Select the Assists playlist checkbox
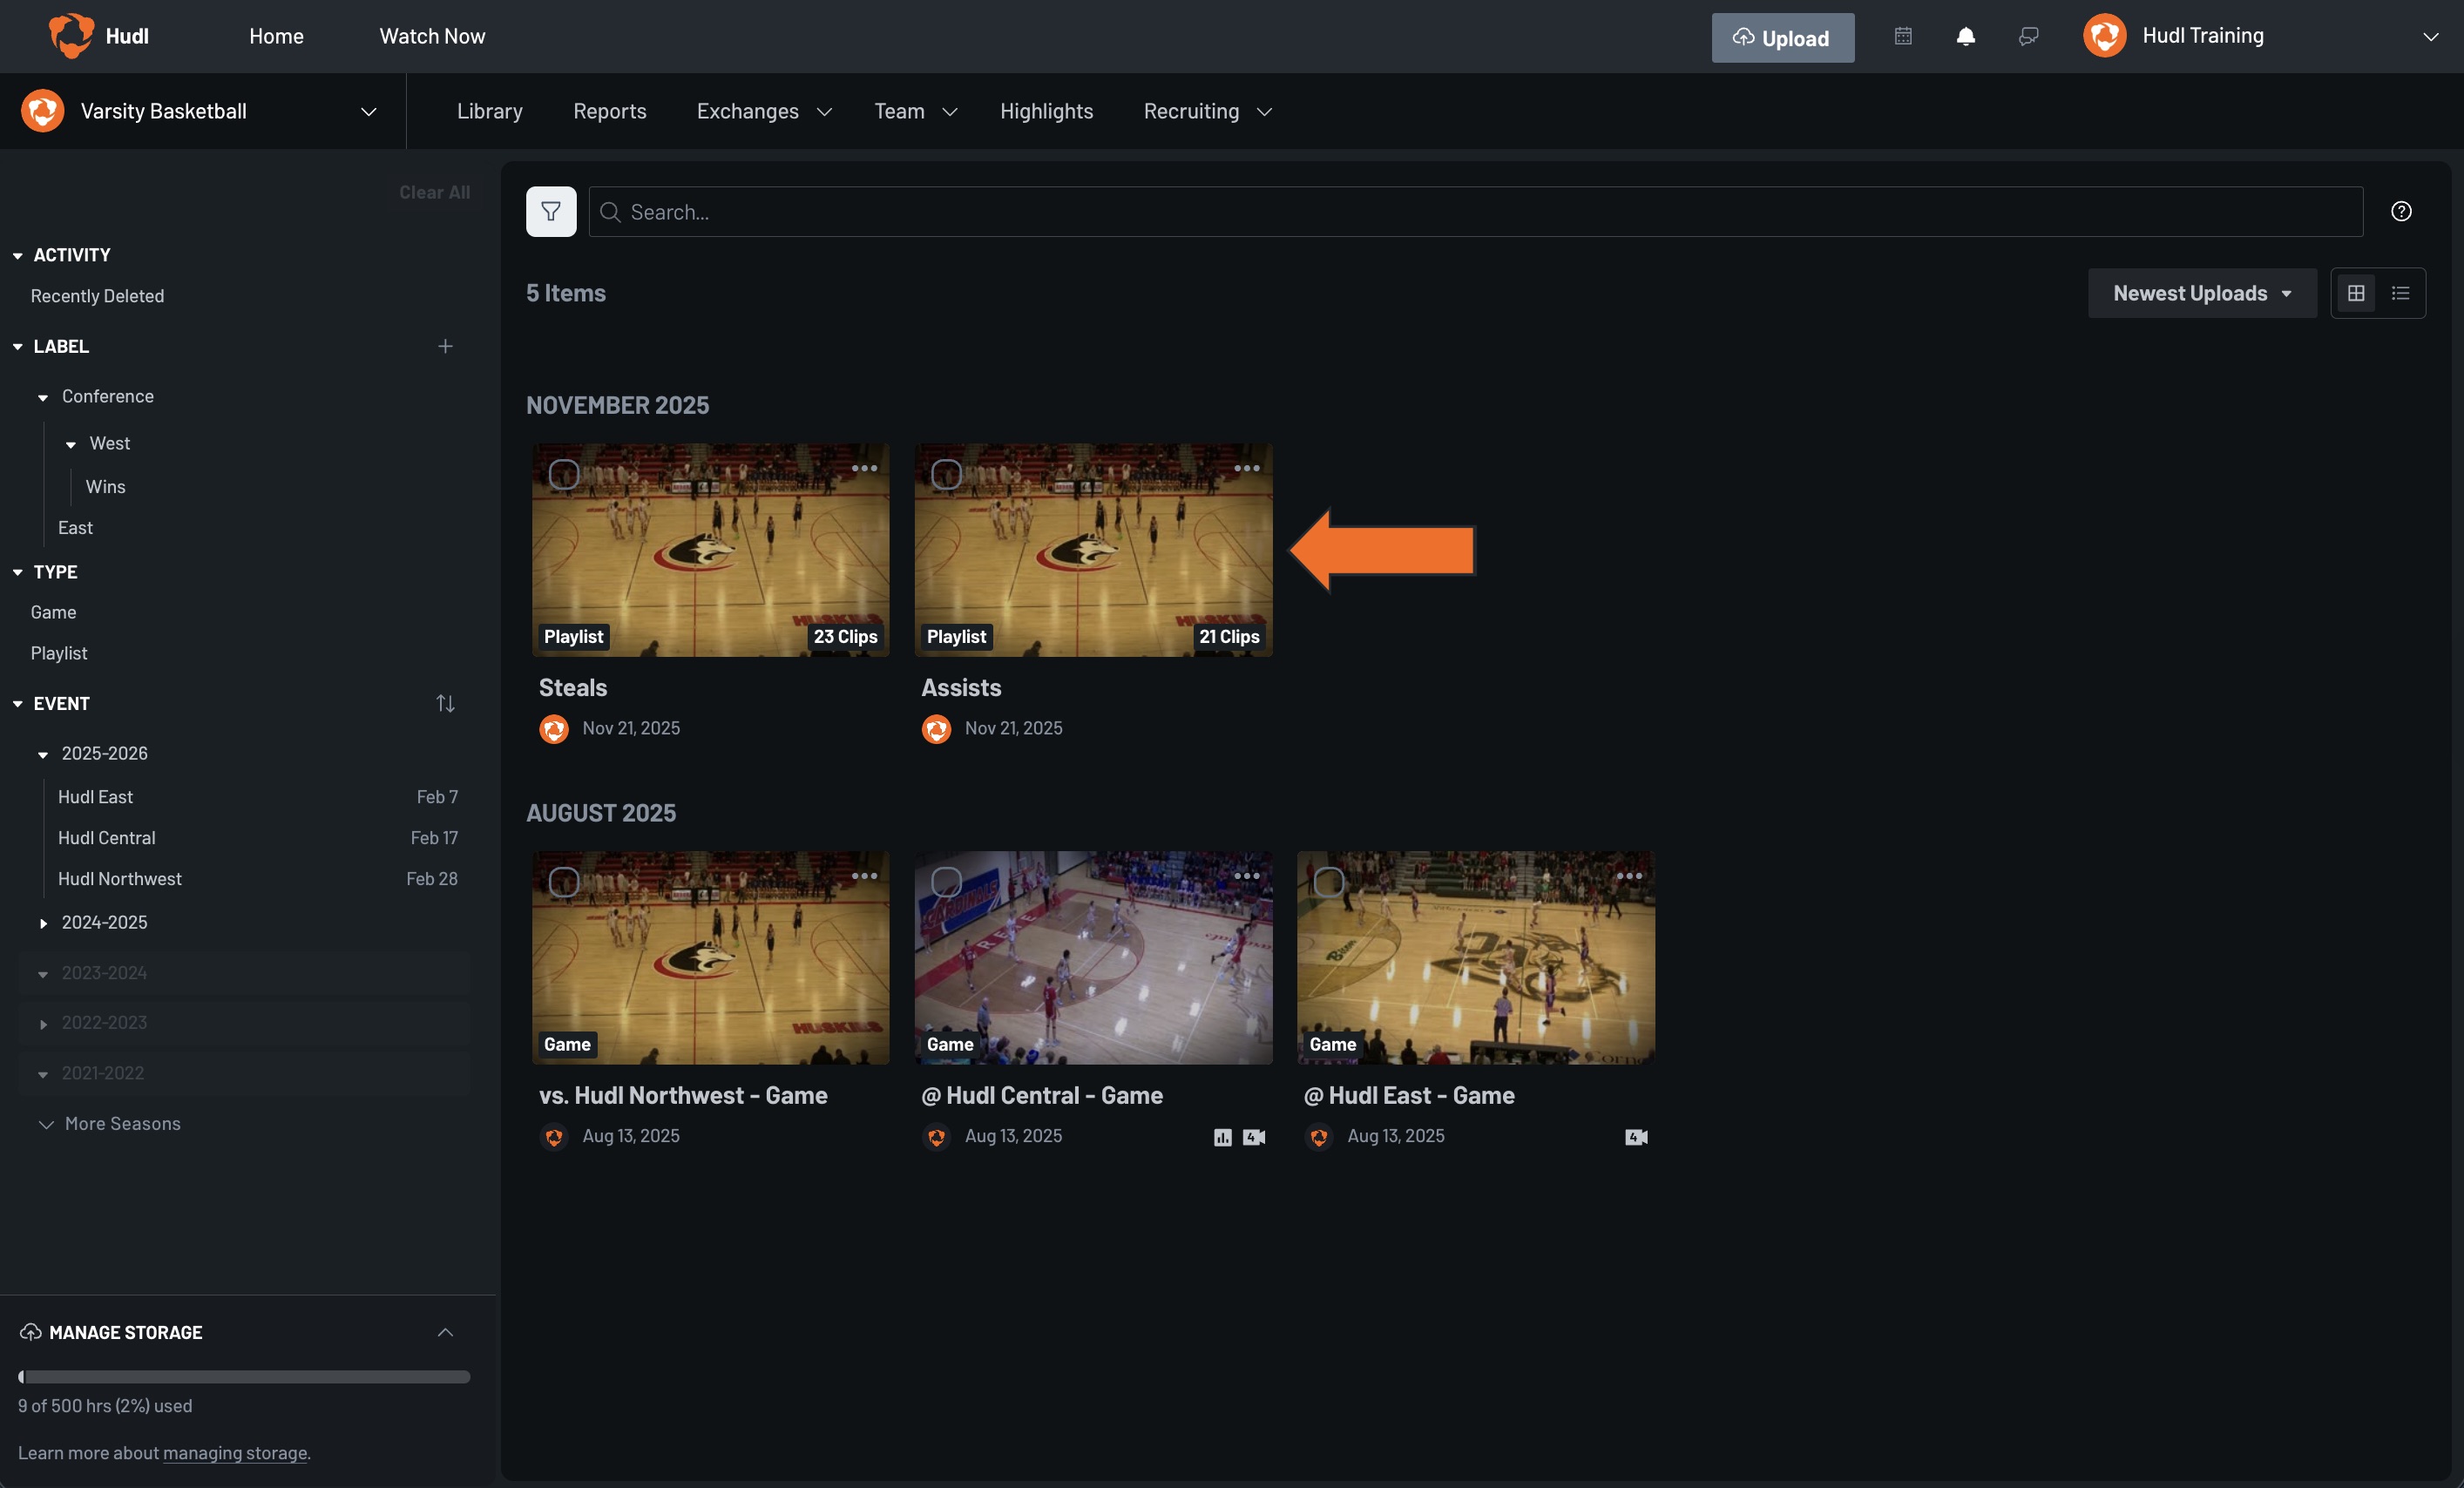 coord(946,474)
